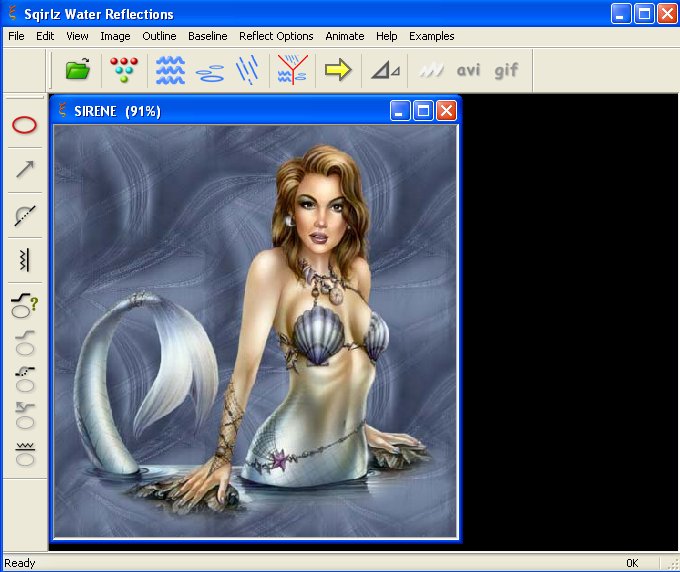The width and height of the screenshot is (680, 572).
Task: Open the Image menu
Action: (x=115, y=36)
